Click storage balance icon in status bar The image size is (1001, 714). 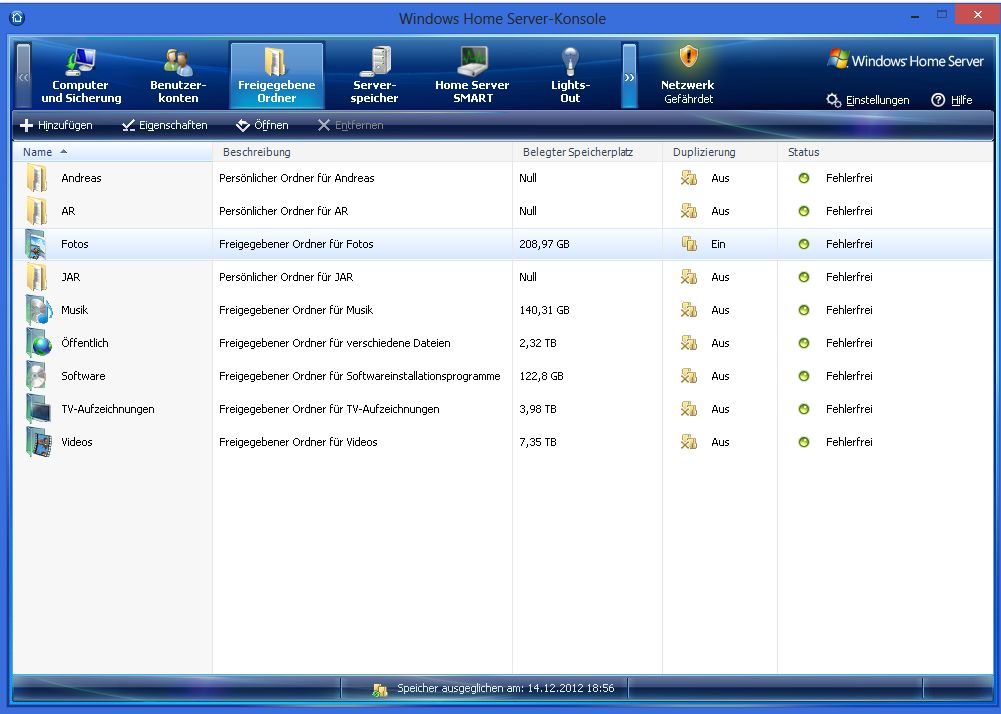(380, 689)
